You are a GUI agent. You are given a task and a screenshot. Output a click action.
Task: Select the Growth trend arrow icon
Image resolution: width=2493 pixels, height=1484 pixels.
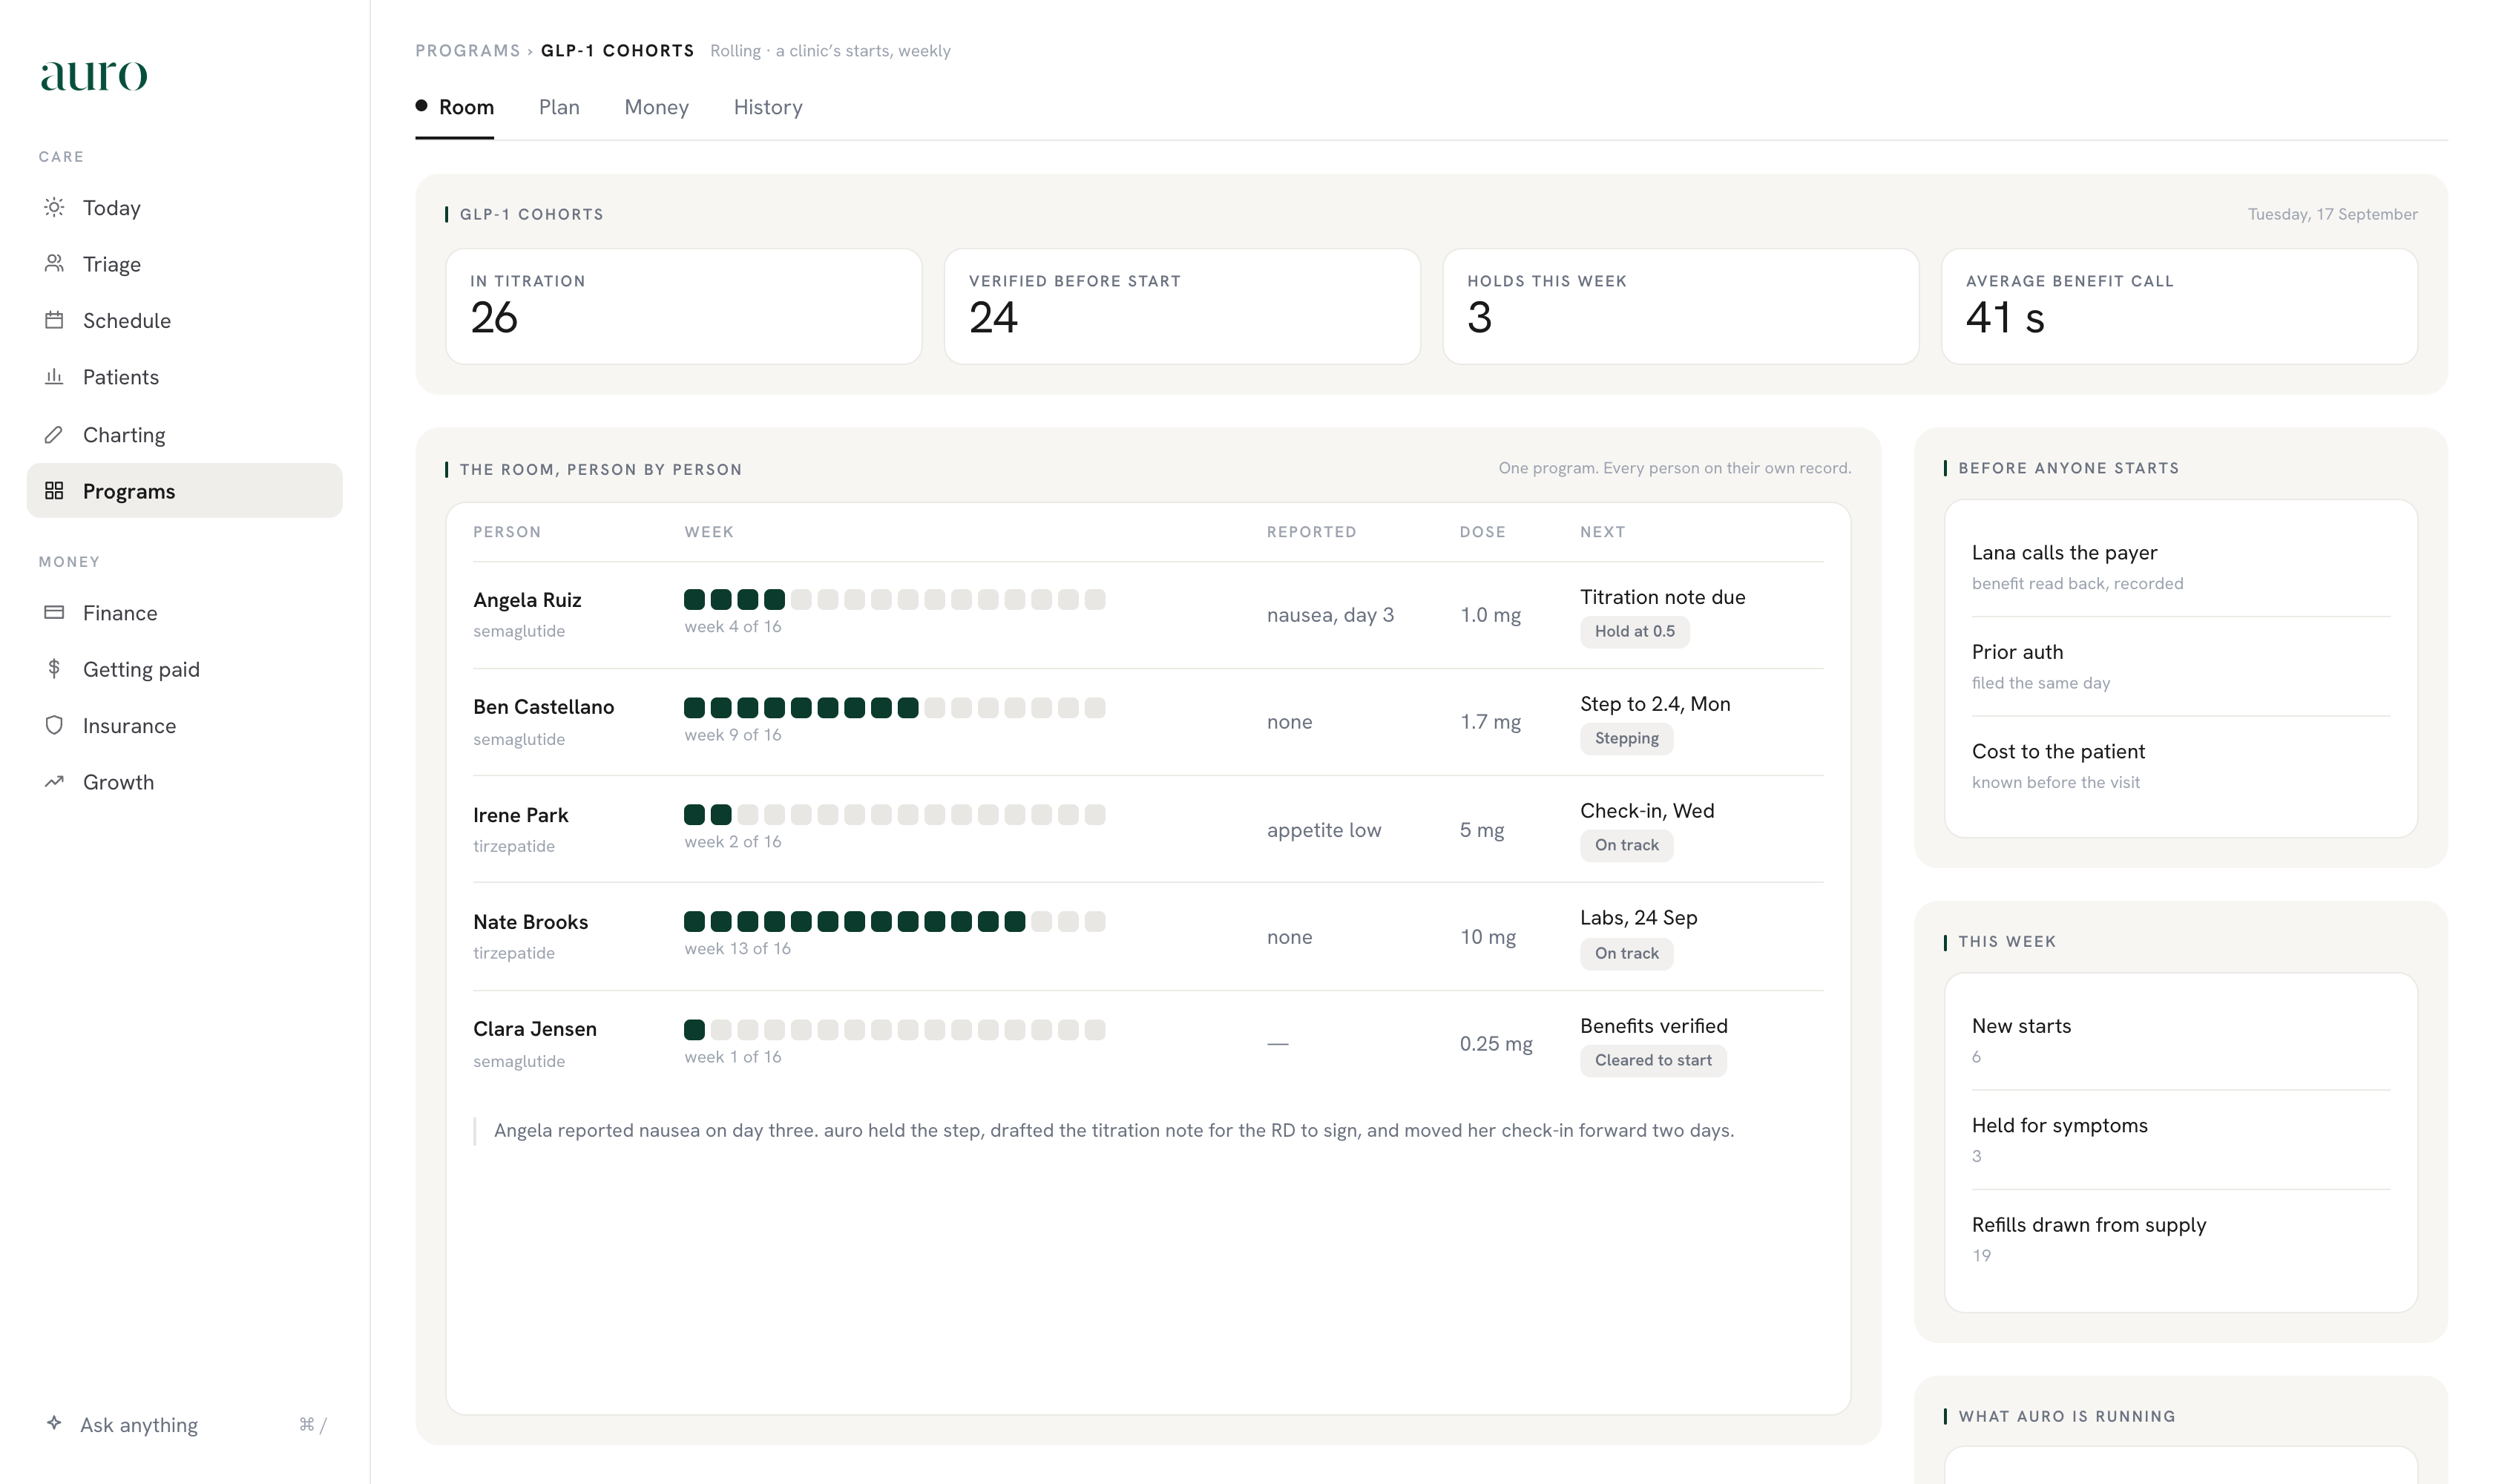[54, 781]
